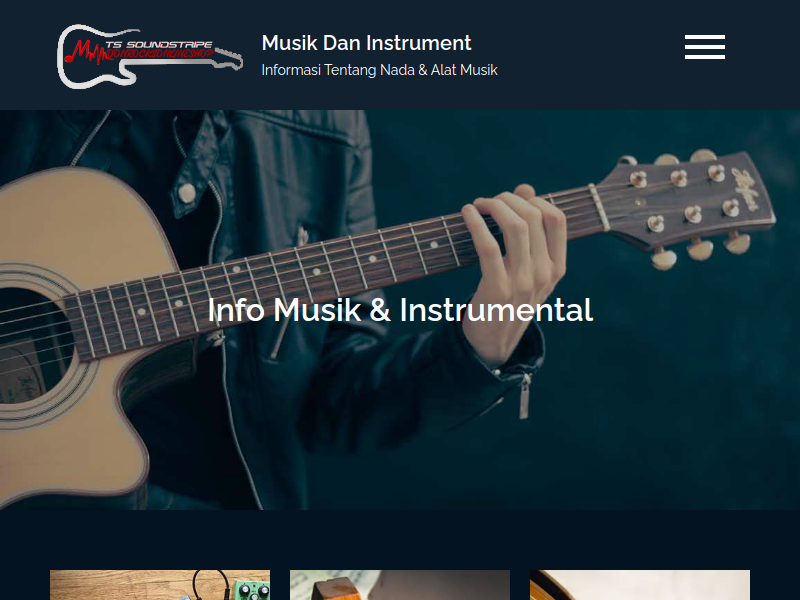Open the rightmost cream-colored post thumbnail
The width and height of the screenshot is (800, 600).
click(x=640, y=585)
